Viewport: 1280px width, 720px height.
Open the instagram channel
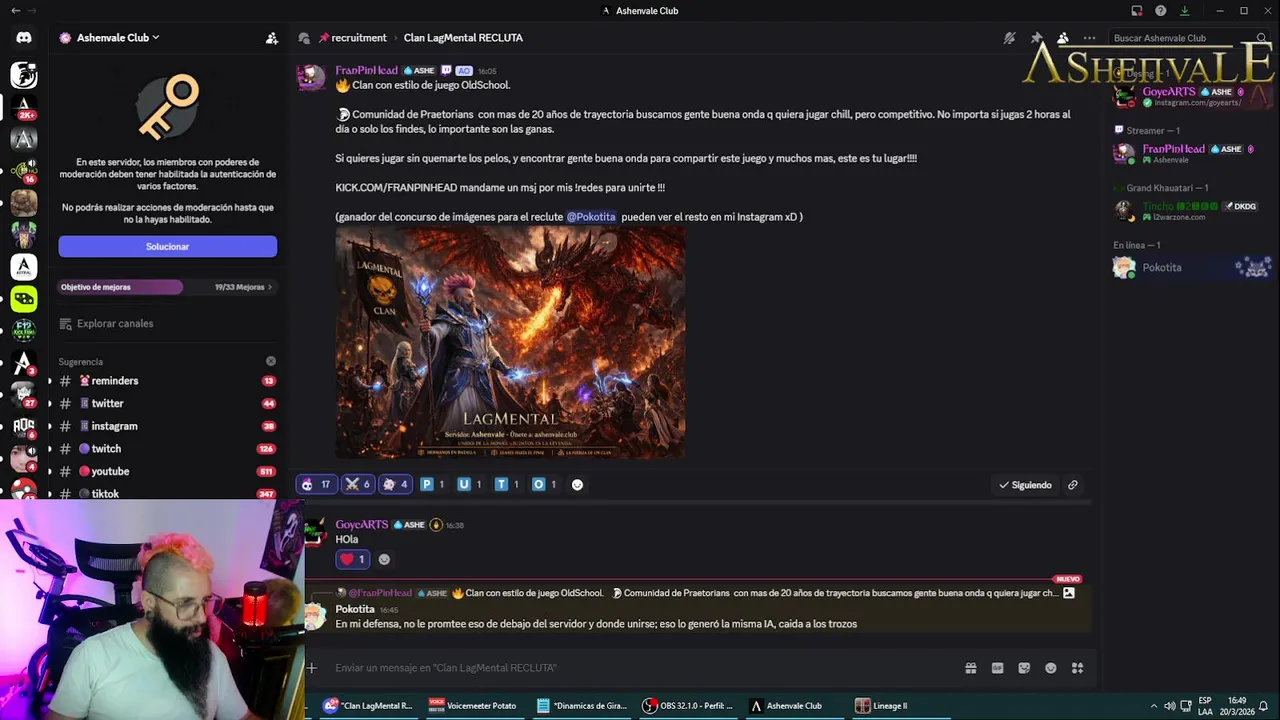[167, 426]
